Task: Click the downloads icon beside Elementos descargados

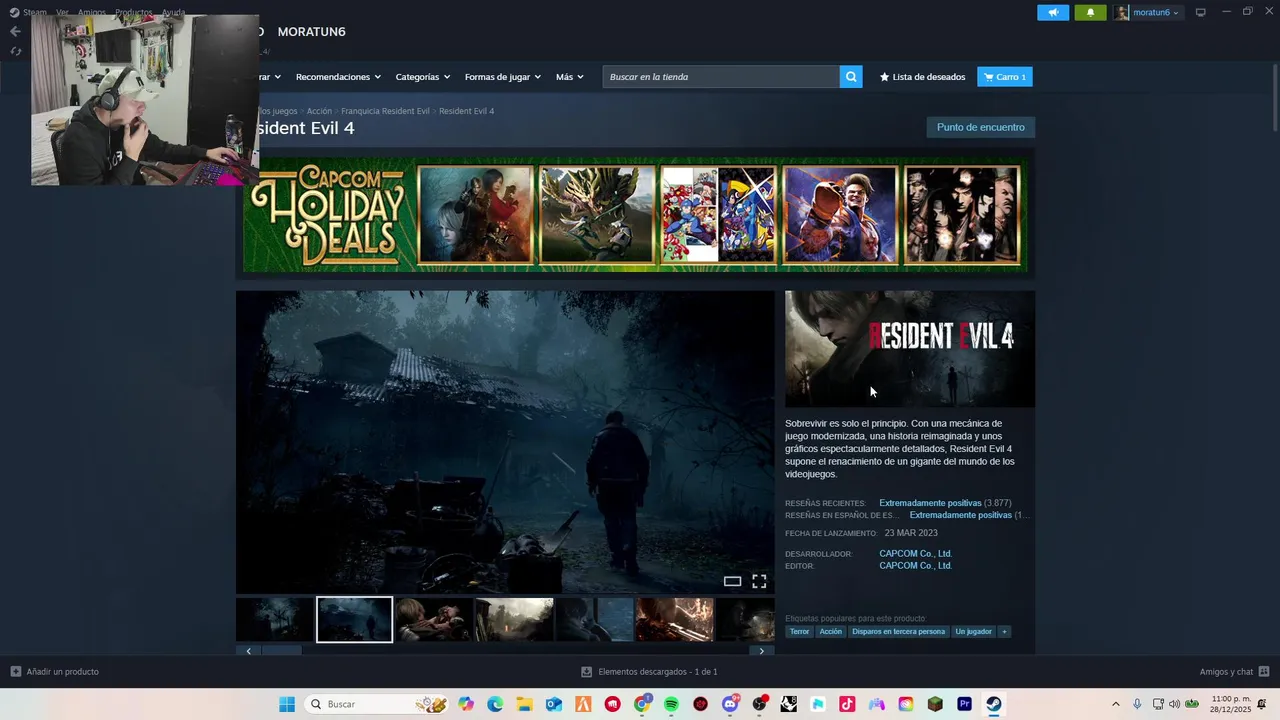Action: (587, 672)
